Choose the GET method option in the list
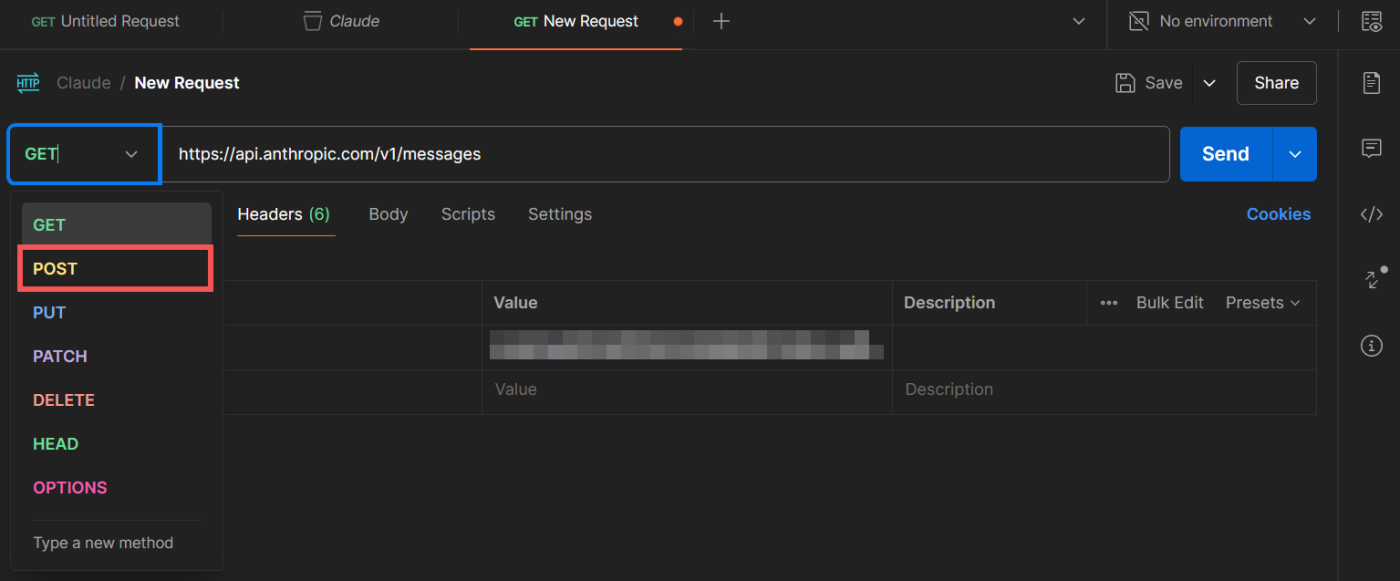 [x=115, y=225]
